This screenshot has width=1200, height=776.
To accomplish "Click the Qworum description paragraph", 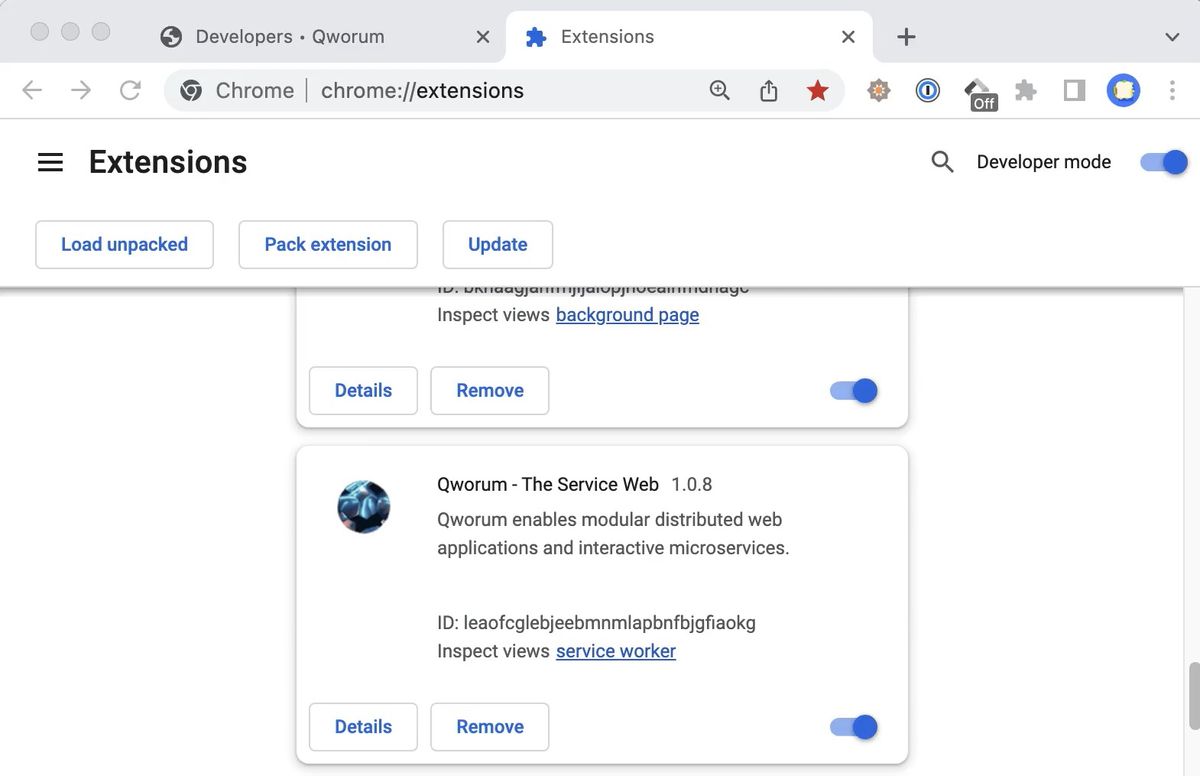I will pos(613,534).
